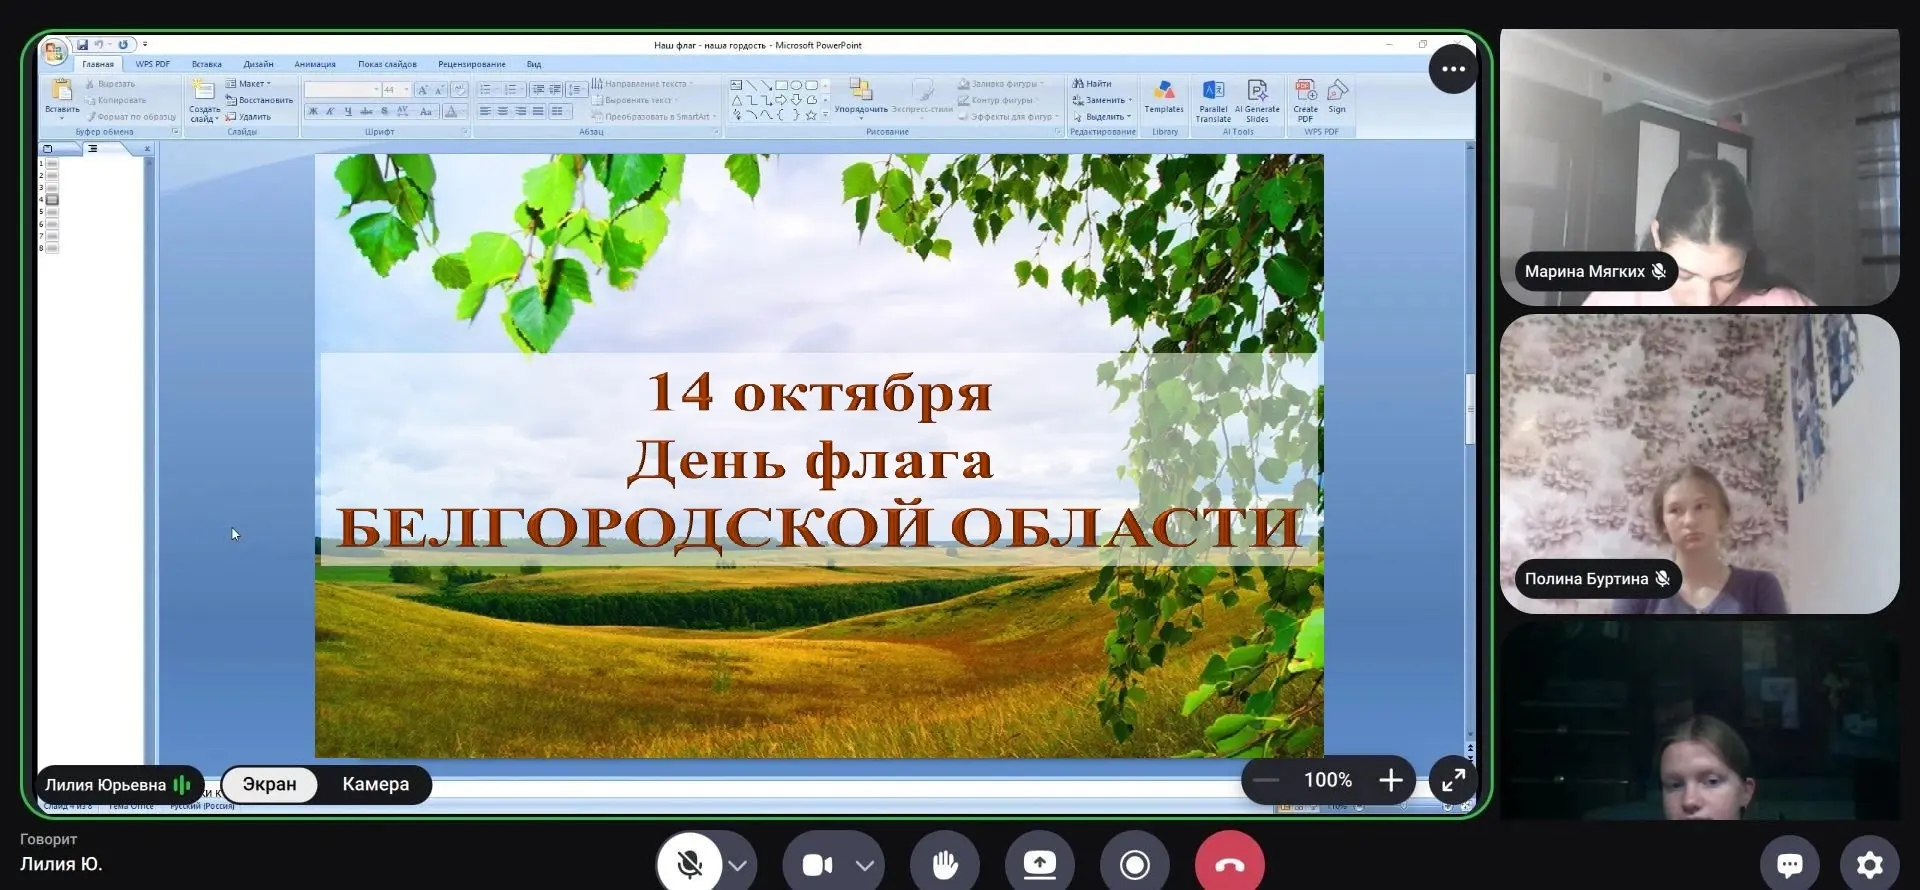This screenshot has height=890, width=1920.
Task: Click Упорядочить arrange button
Action: [x=861, y=97]
